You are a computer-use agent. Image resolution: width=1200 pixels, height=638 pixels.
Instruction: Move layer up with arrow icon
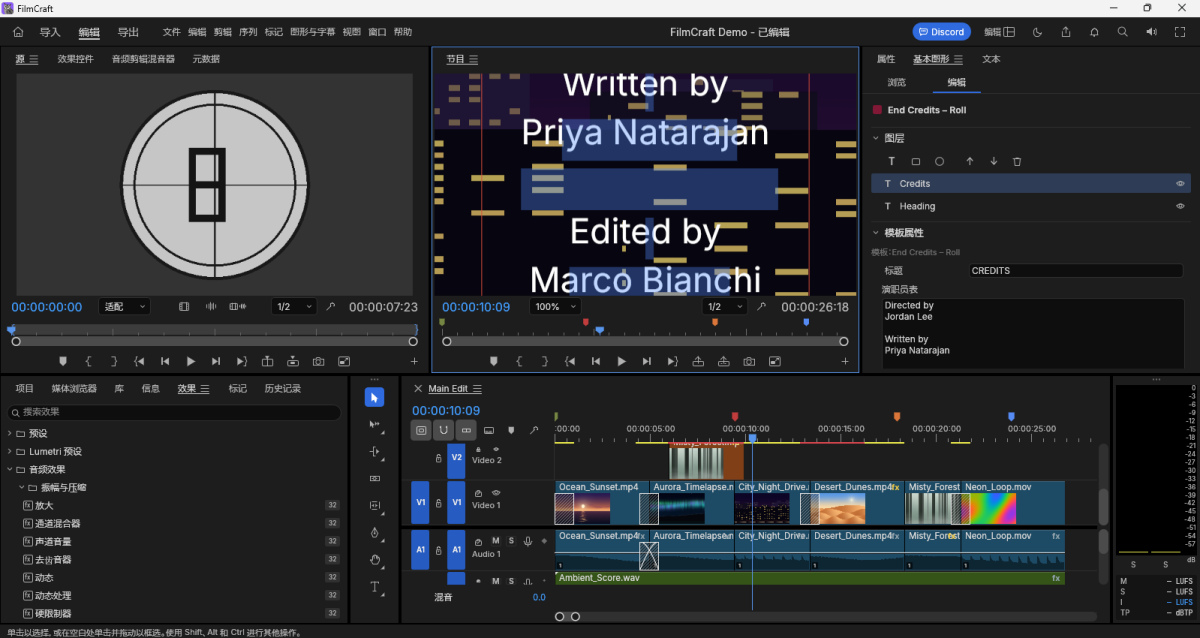click(969, 161)
